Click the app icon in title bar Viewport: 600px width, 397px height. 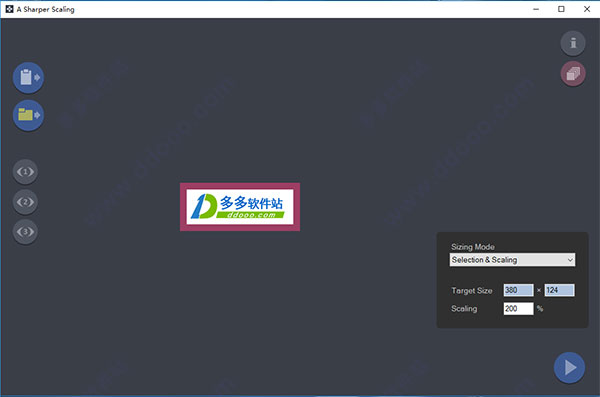tap(9, 9)
